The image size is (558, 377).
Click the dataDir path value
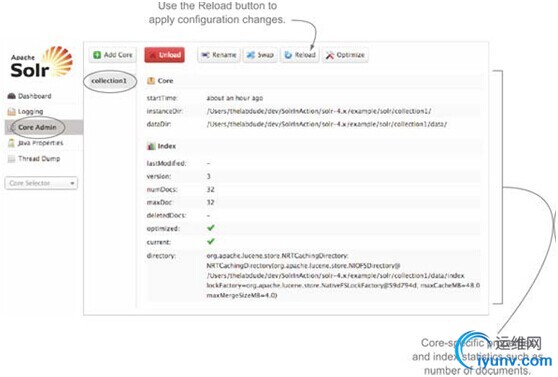coord(327,124)
